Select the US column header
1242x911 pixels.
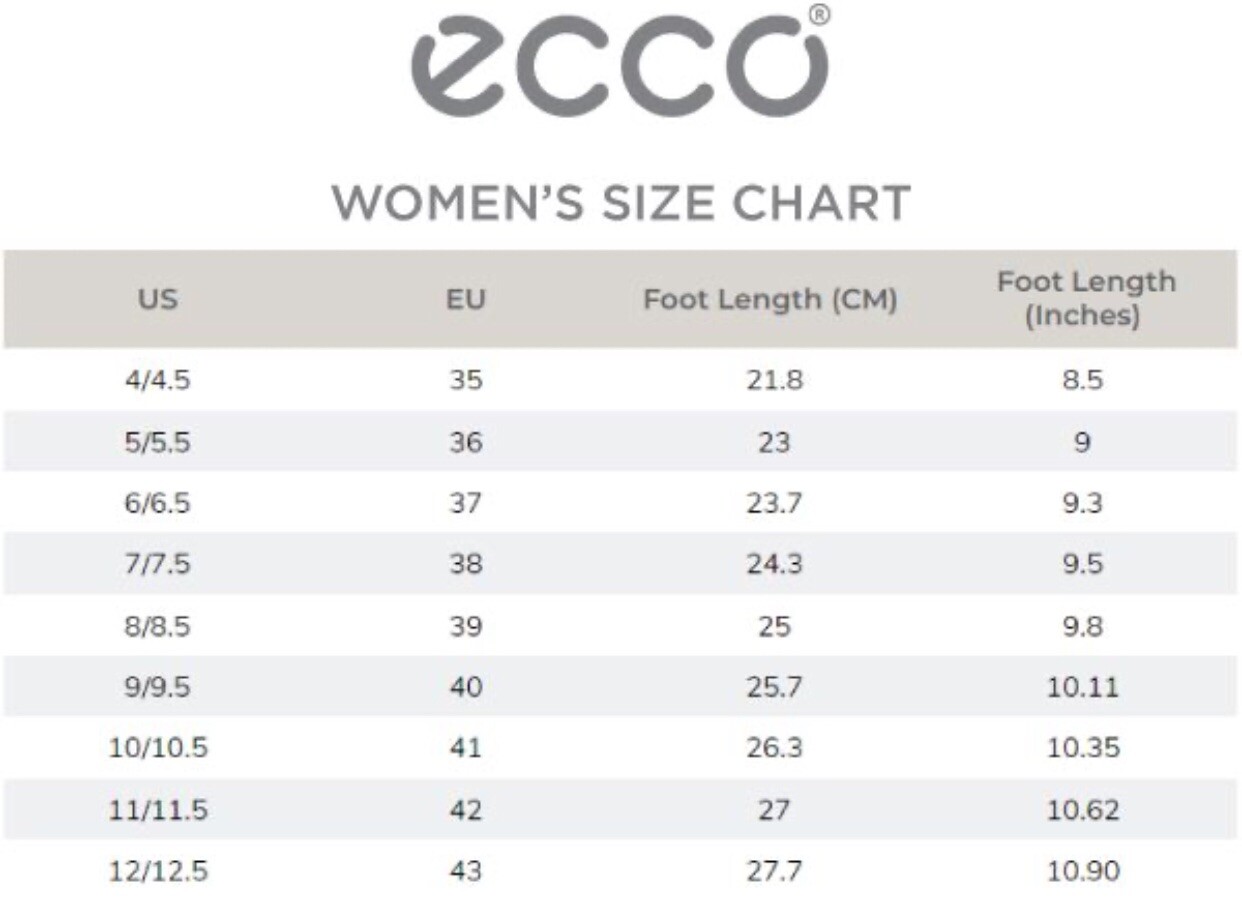158,298
